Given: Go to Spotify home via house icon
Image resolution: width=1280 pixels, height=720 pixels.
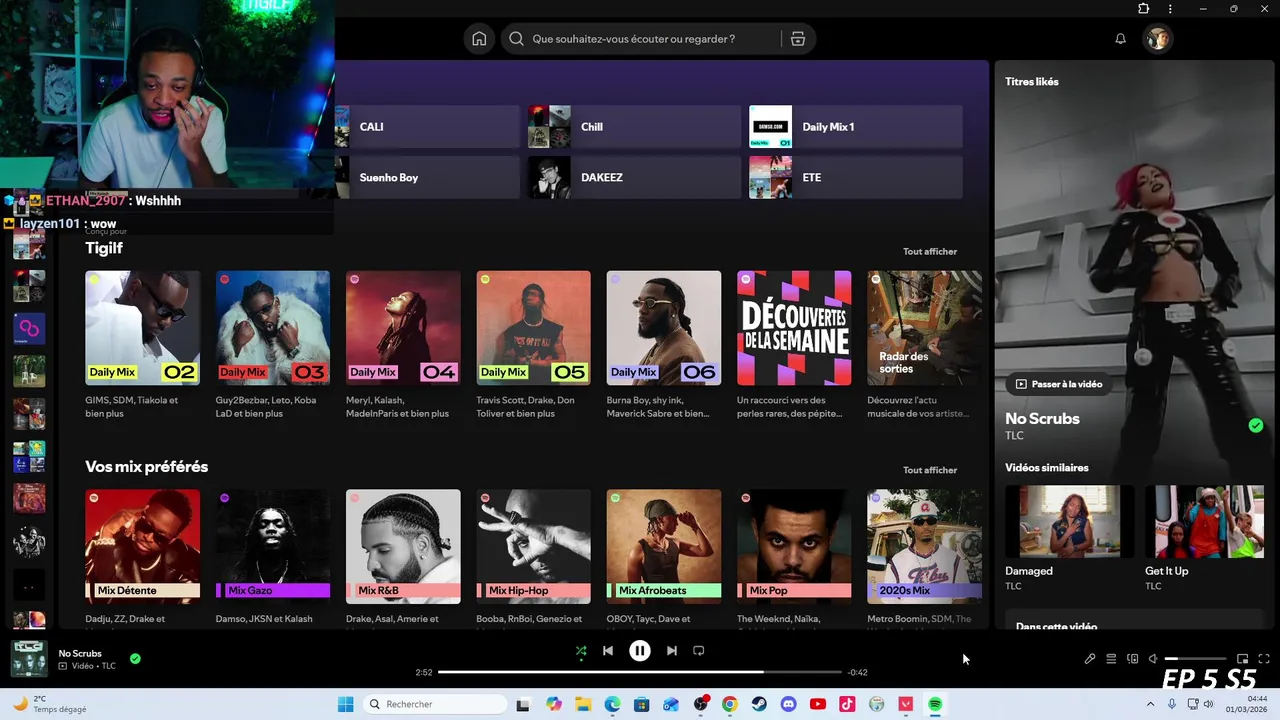Looking at the screenshot, I should [479, 39].
